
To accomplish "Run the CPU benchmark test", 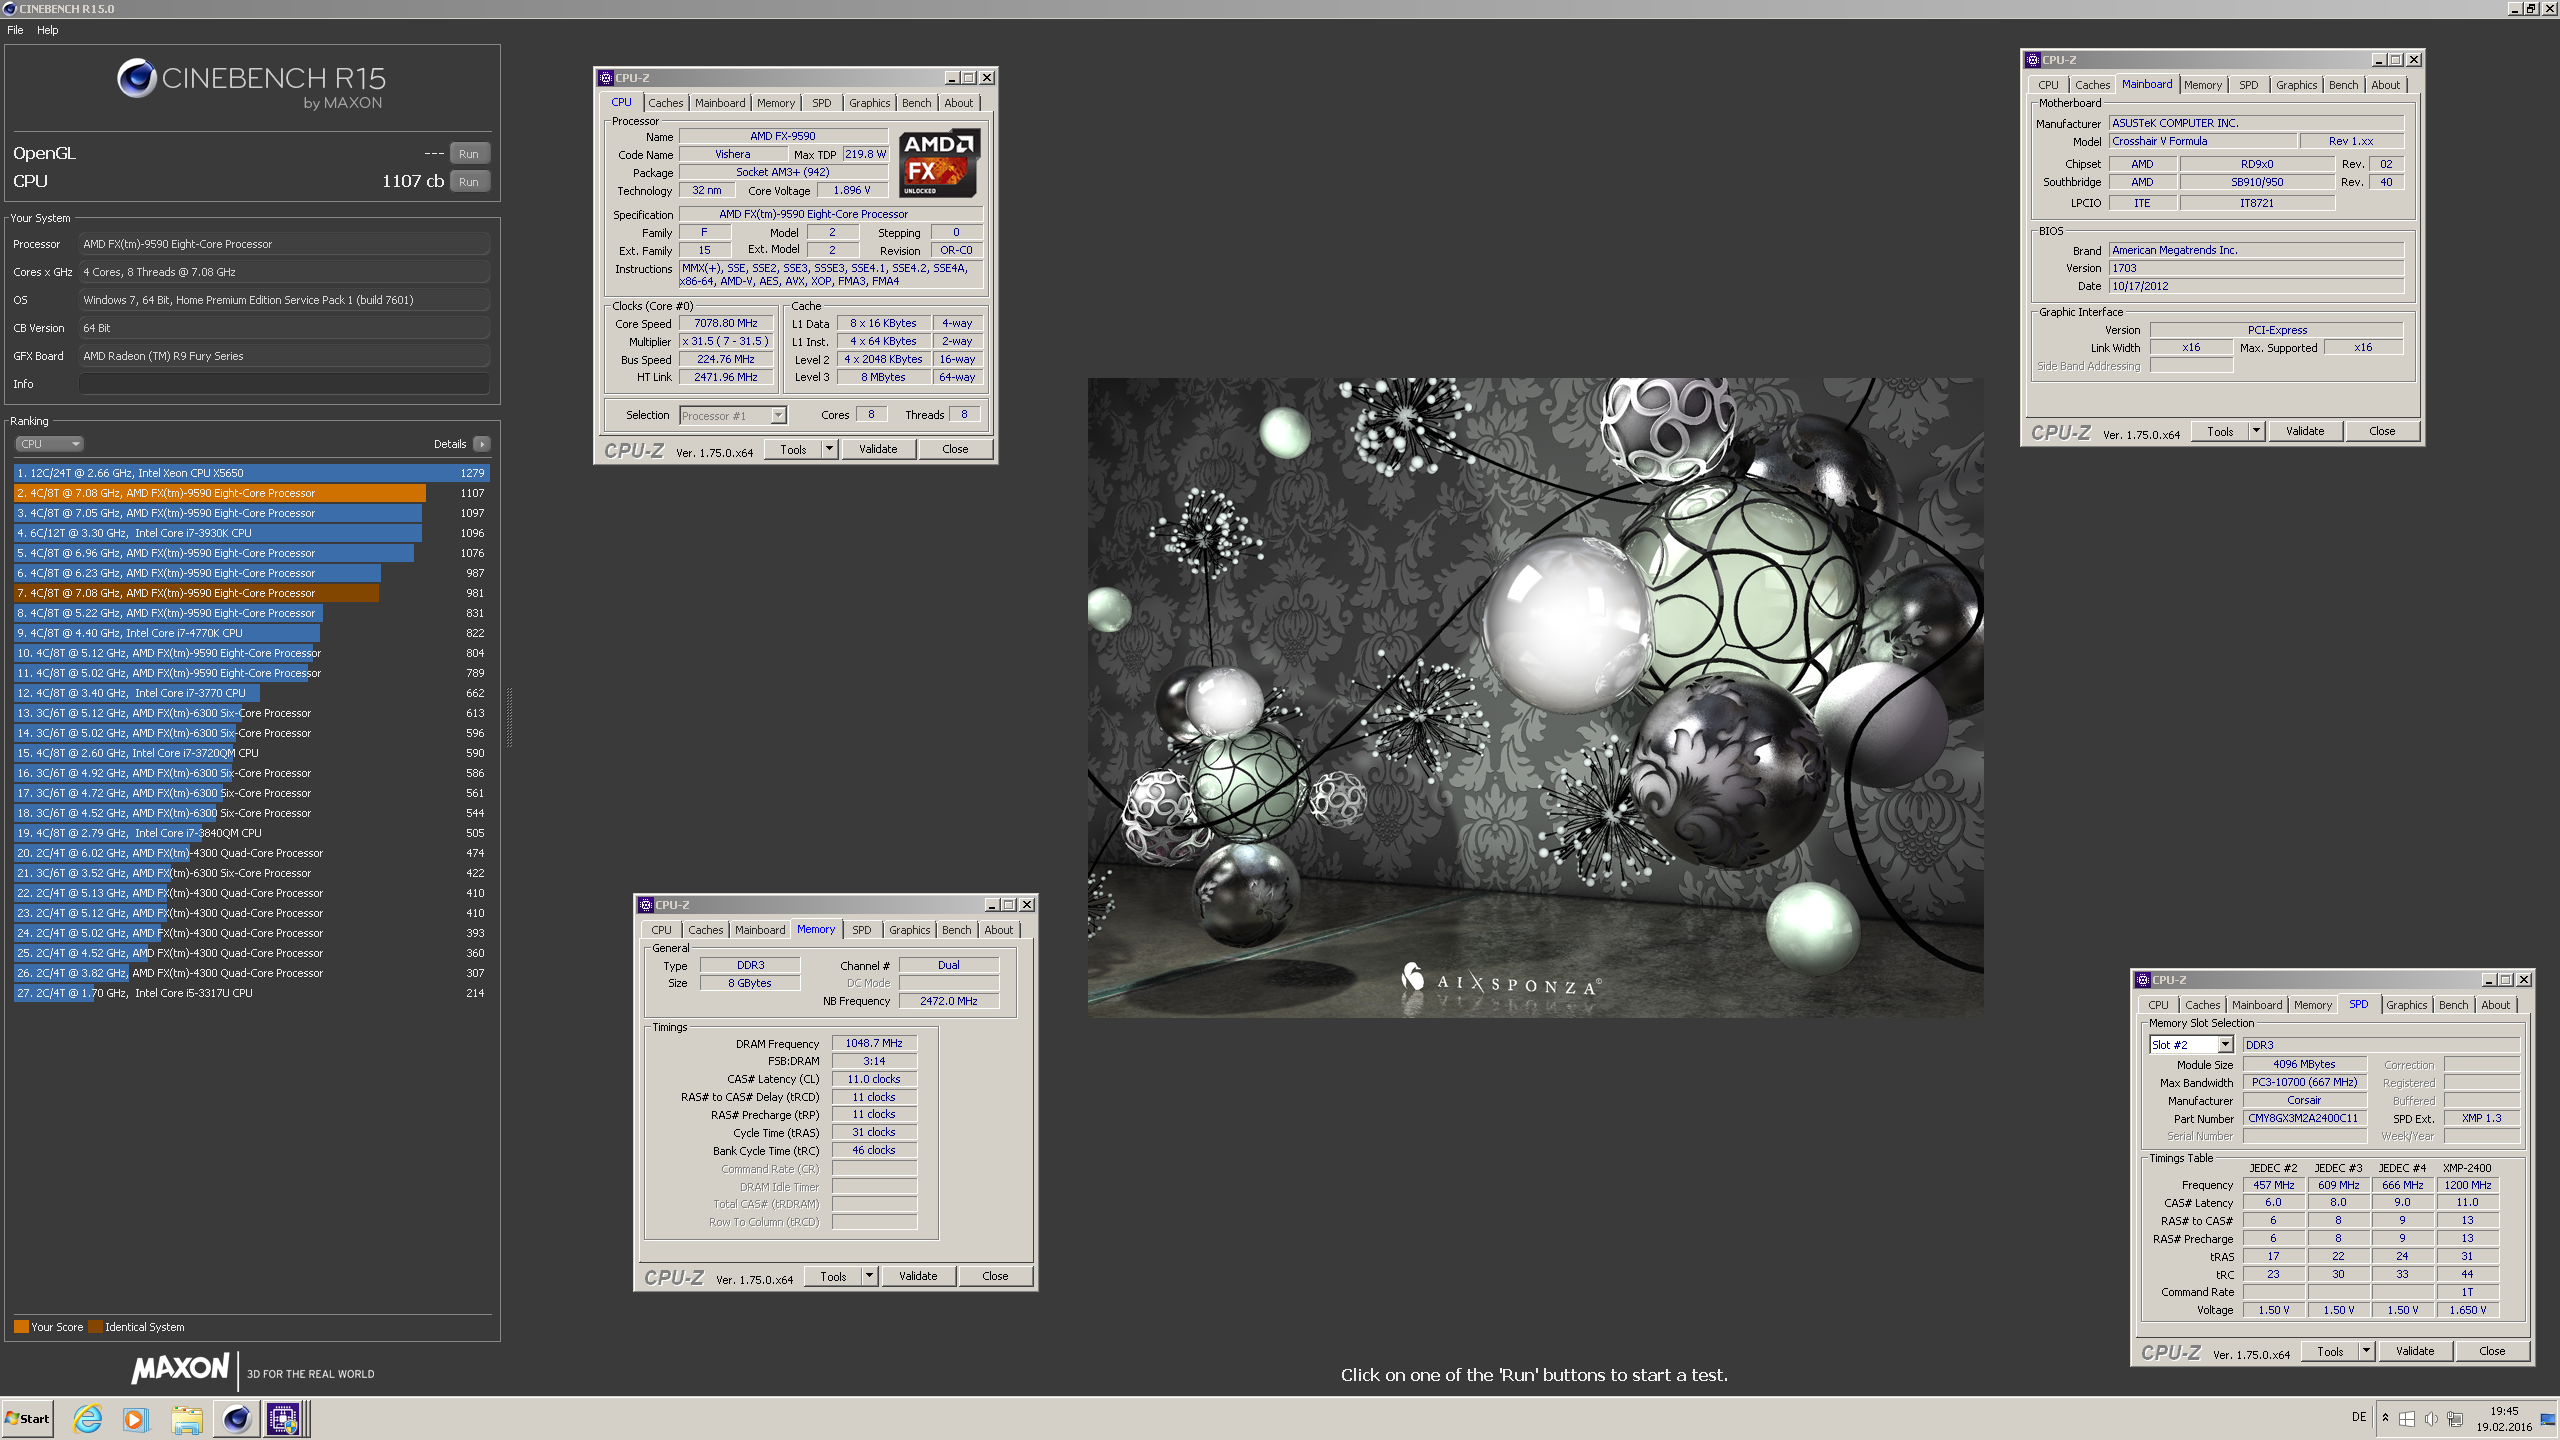I will [x=469, y=182].
